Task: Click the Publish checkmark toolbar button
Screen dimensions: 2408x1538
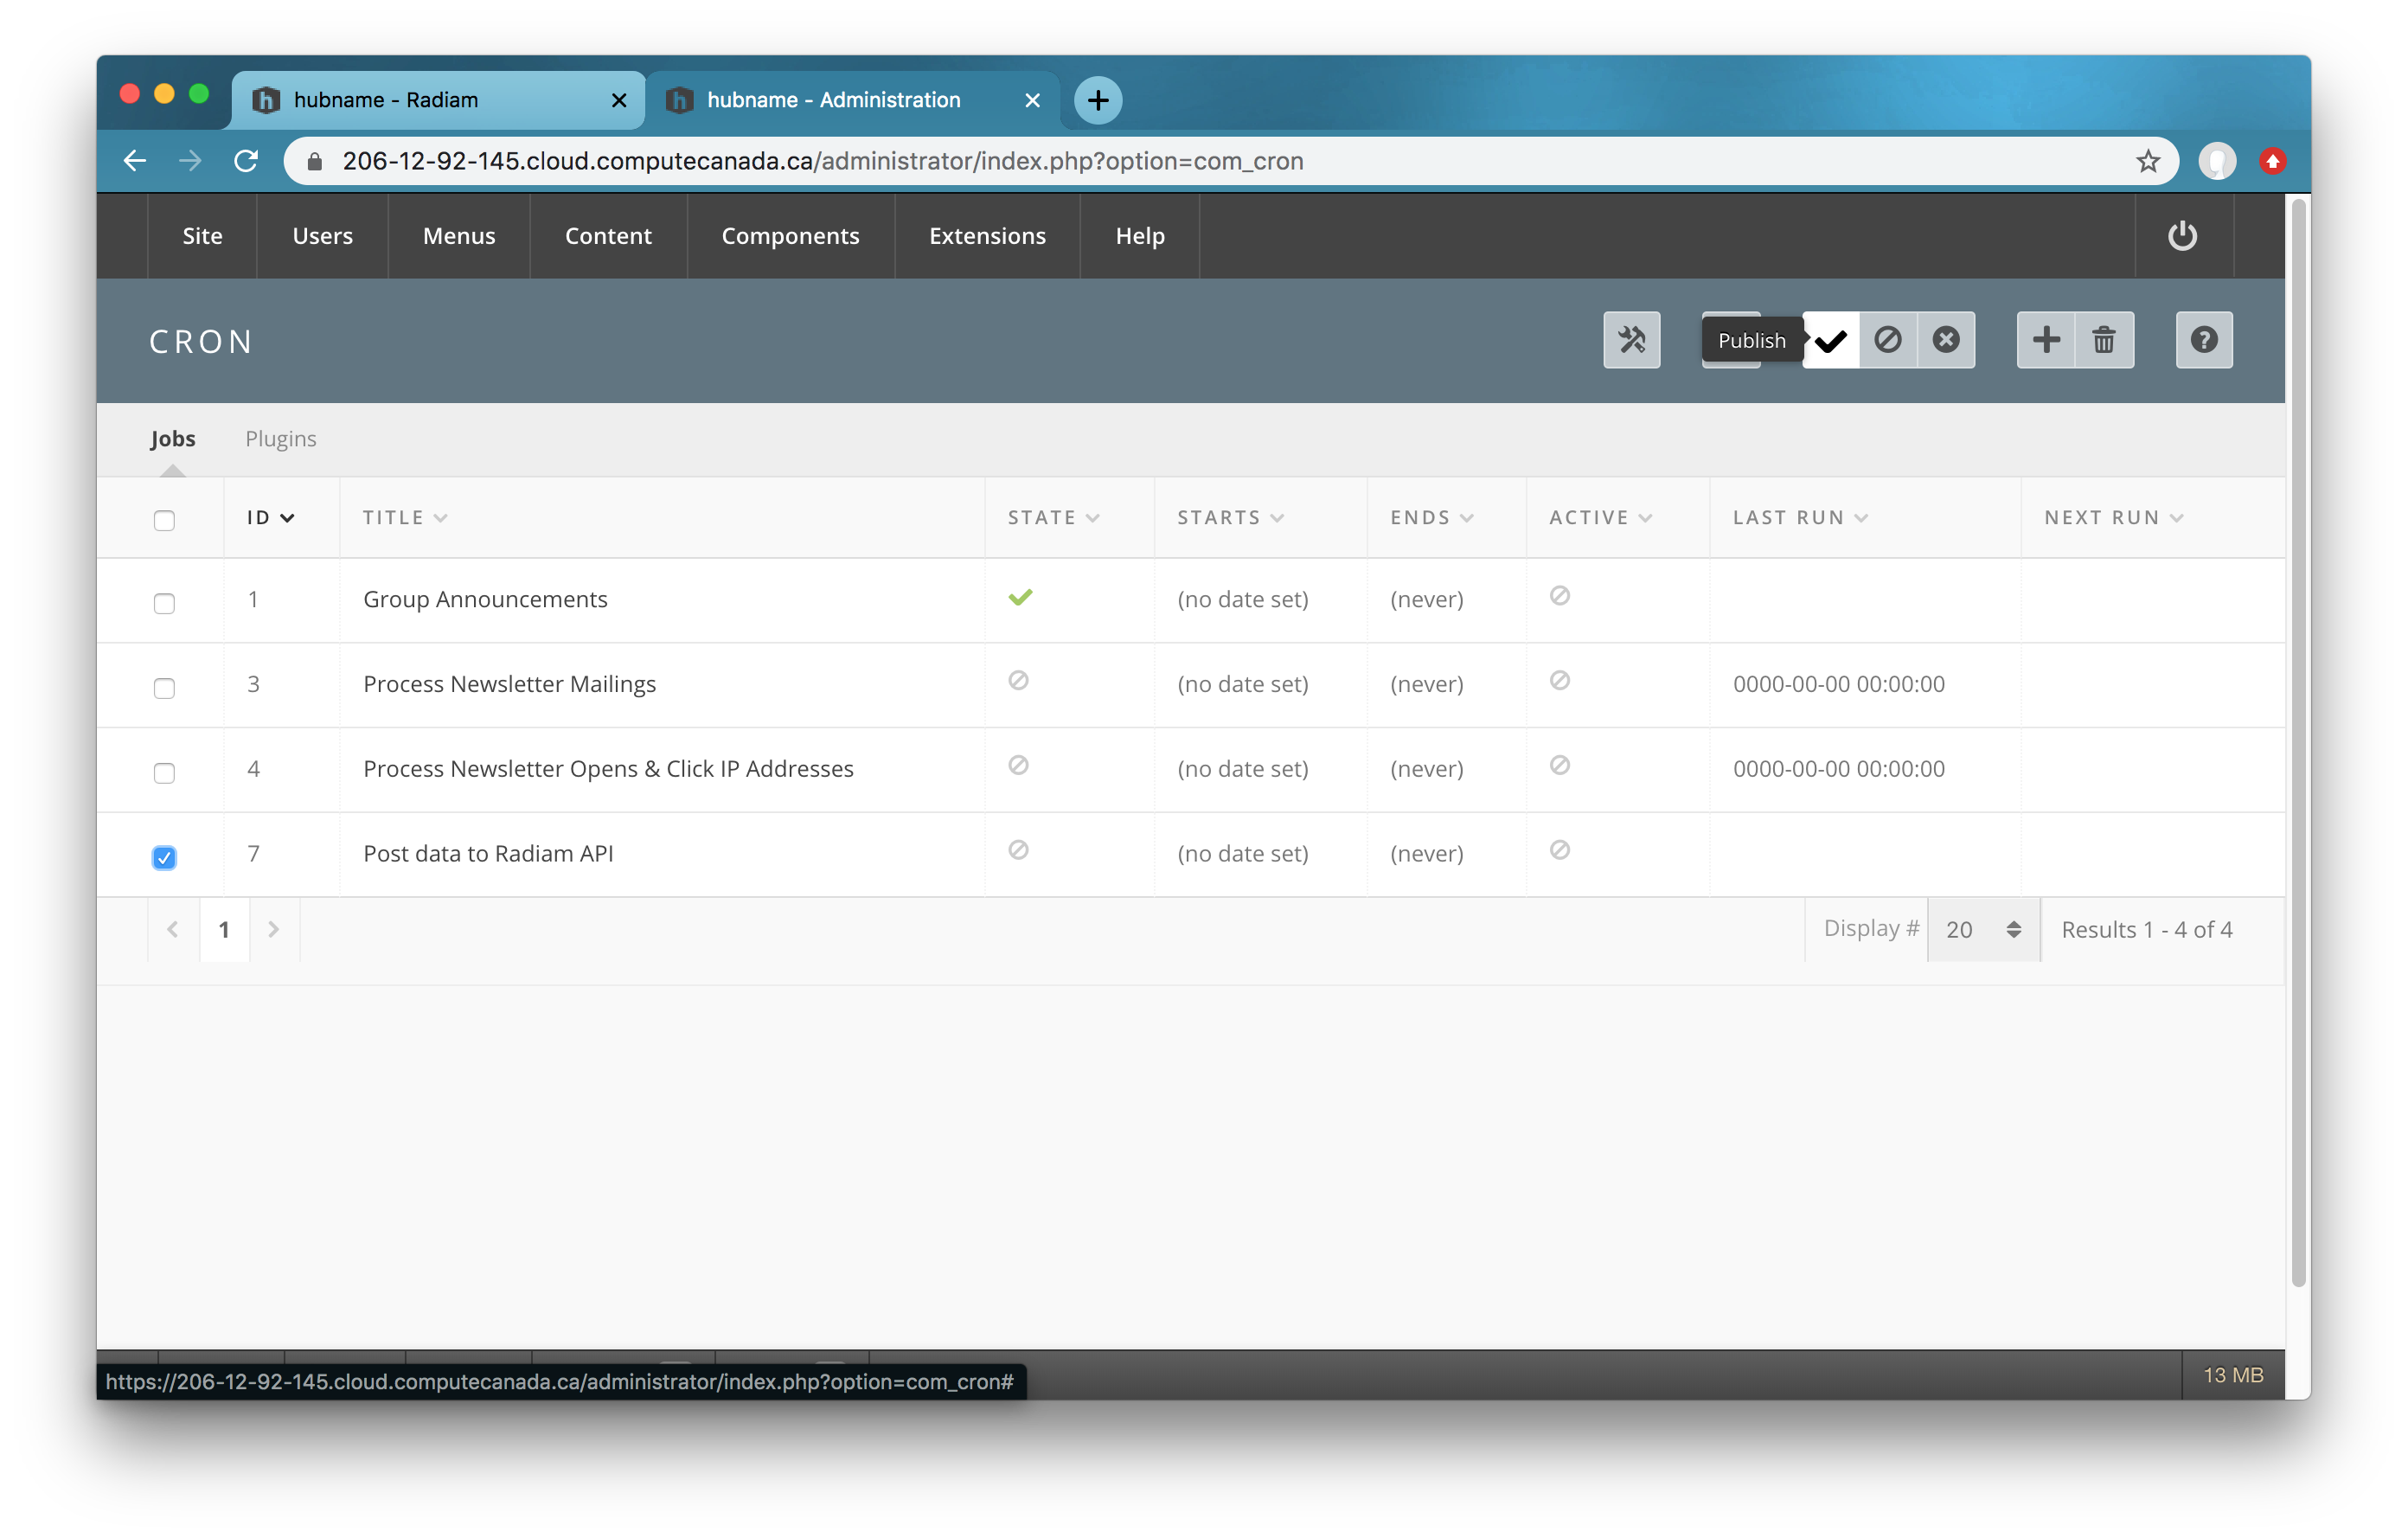Action: (1831, 340)
